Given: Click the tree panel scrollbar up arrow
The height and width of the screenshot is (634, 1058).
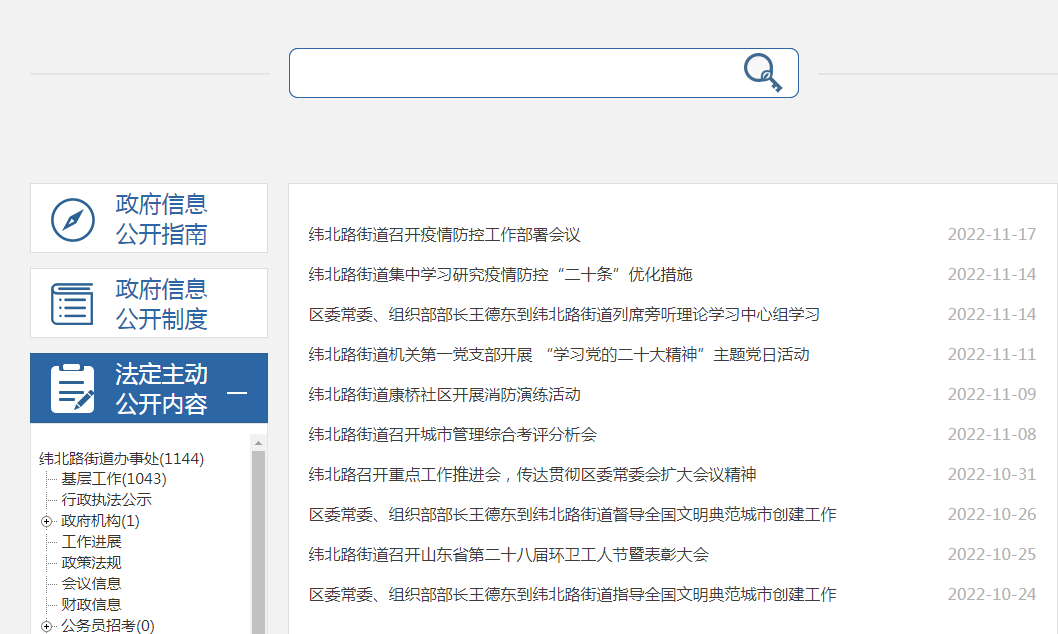Looking at the screenshot, I should [x=258, y=442].
